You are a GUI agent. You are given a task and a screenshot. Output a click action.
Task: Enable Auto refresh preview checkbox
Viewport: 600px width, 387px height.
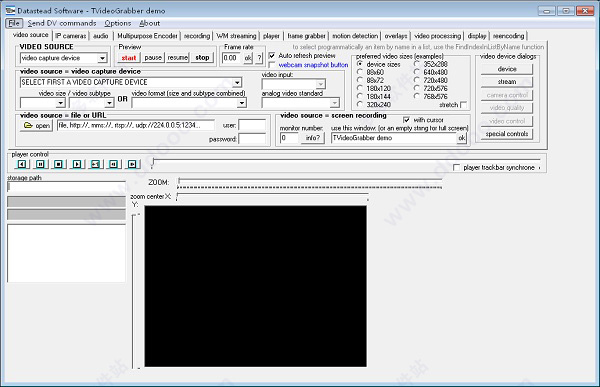click(x=272, y=56)
